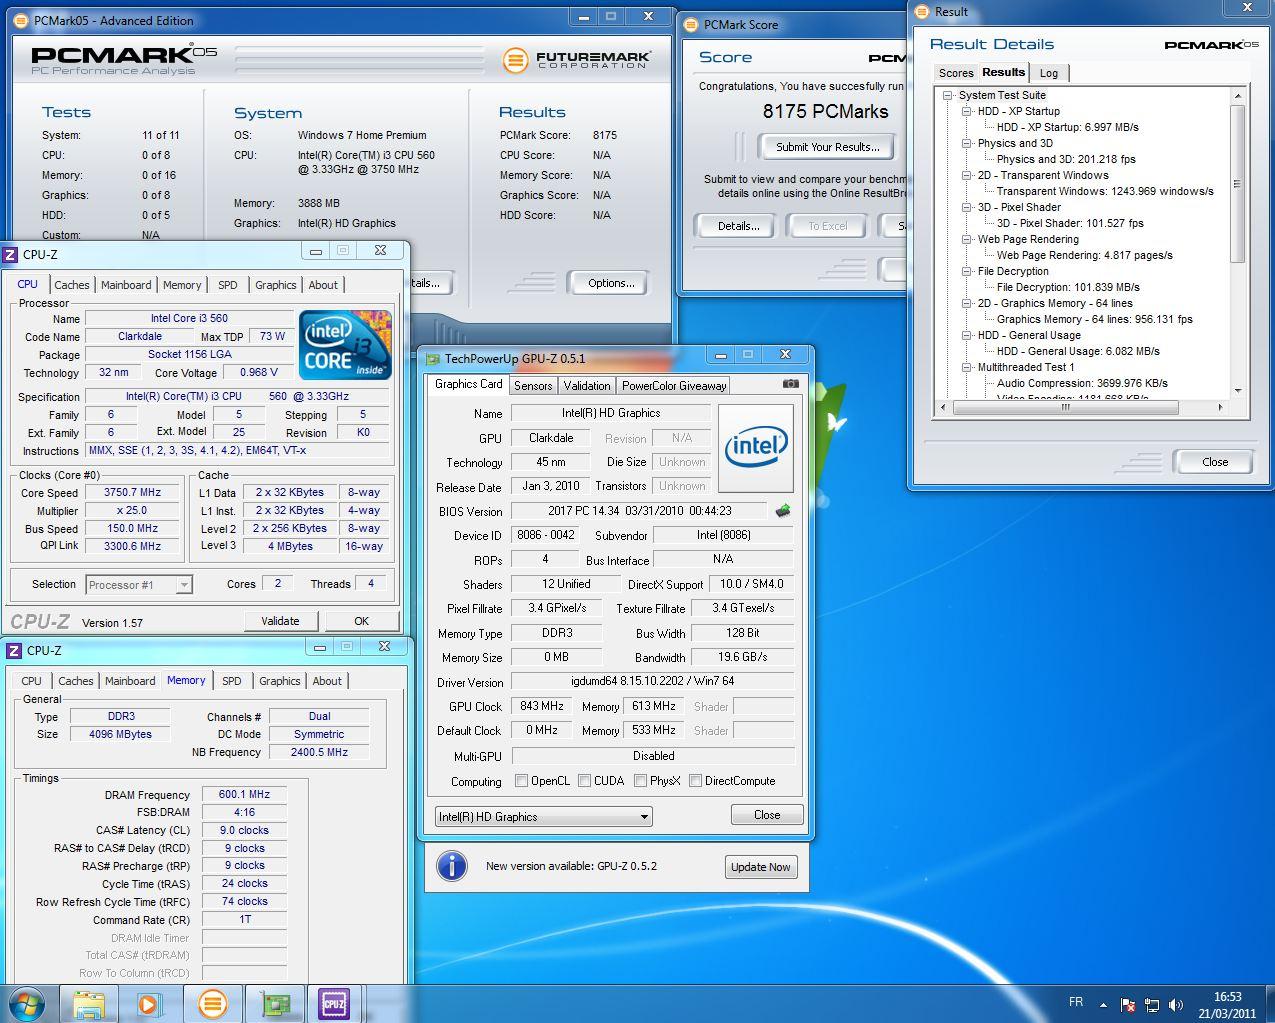Viewport: 1275px width, 1023px height.
Task: Open the Log tab in Result window
Action: (1049, 73)
